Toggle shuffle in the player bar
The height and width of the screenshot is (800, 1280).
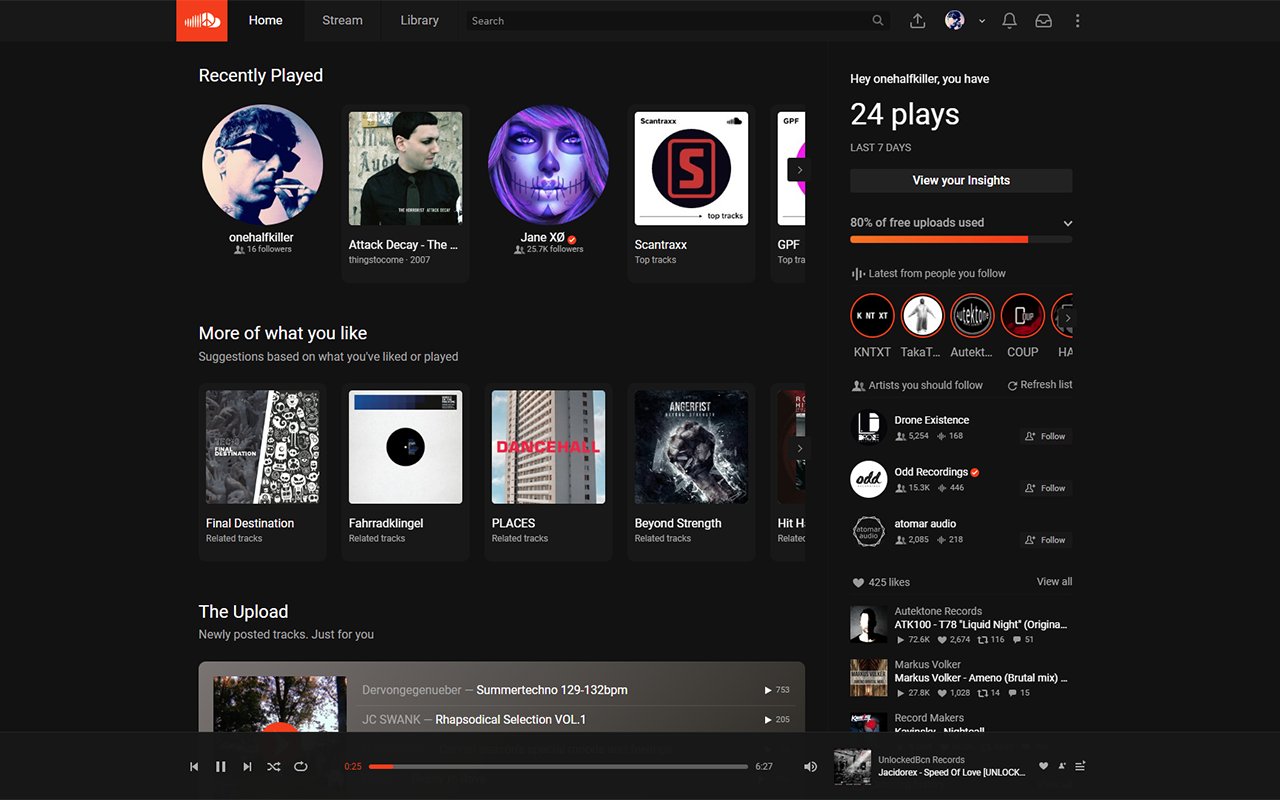[x=273, y=767]
